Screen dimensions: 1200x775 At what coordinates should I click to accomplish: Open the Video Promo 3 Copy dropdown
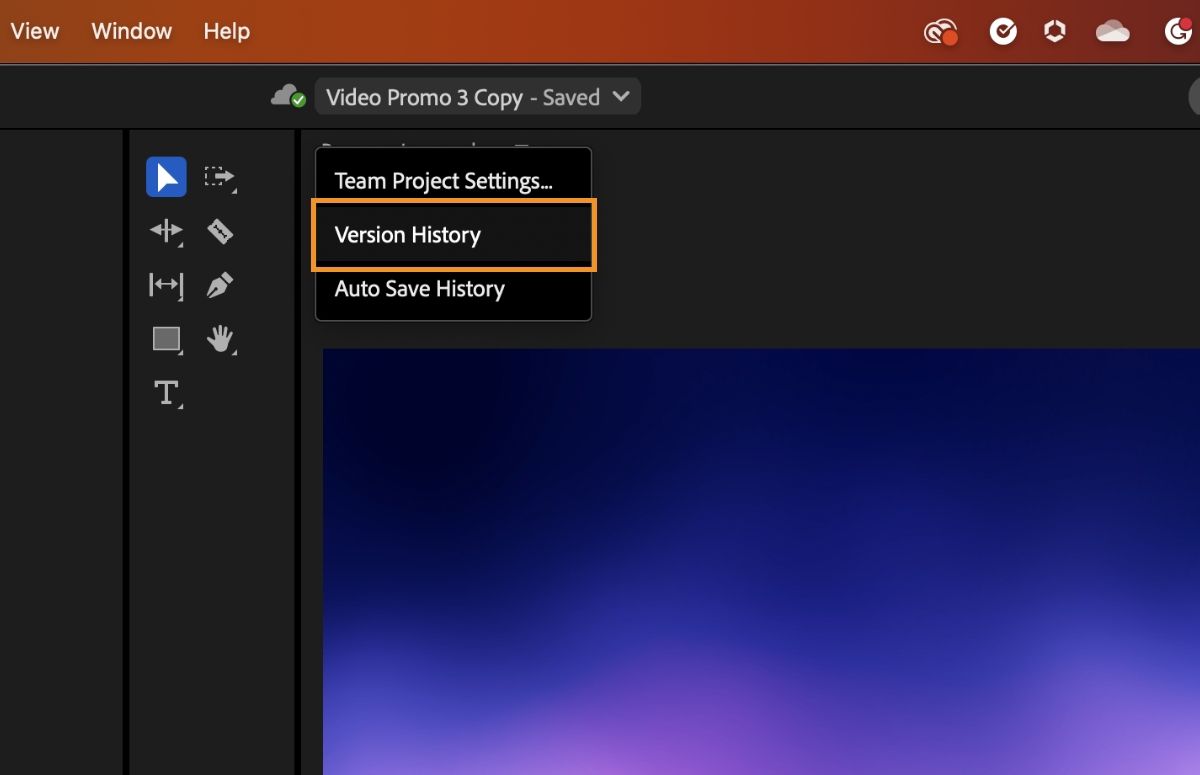click(478, 96)
